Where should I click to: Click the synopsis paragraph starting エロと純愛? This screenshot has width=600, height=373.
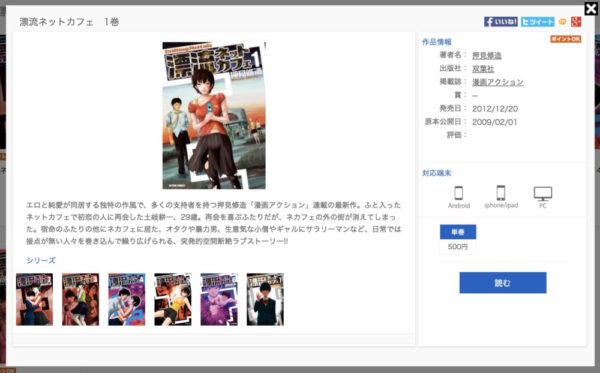[214, 223]
